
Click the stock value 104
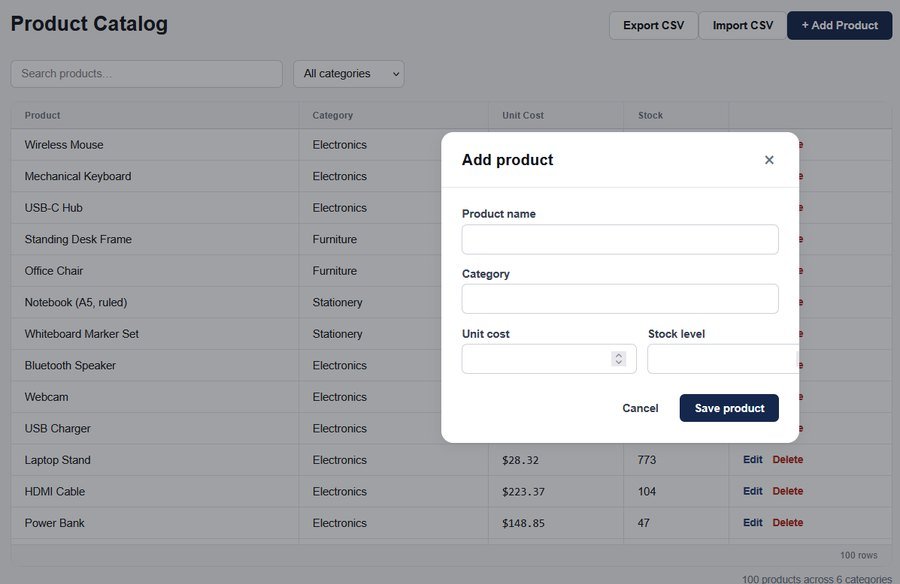click(646, 492)
